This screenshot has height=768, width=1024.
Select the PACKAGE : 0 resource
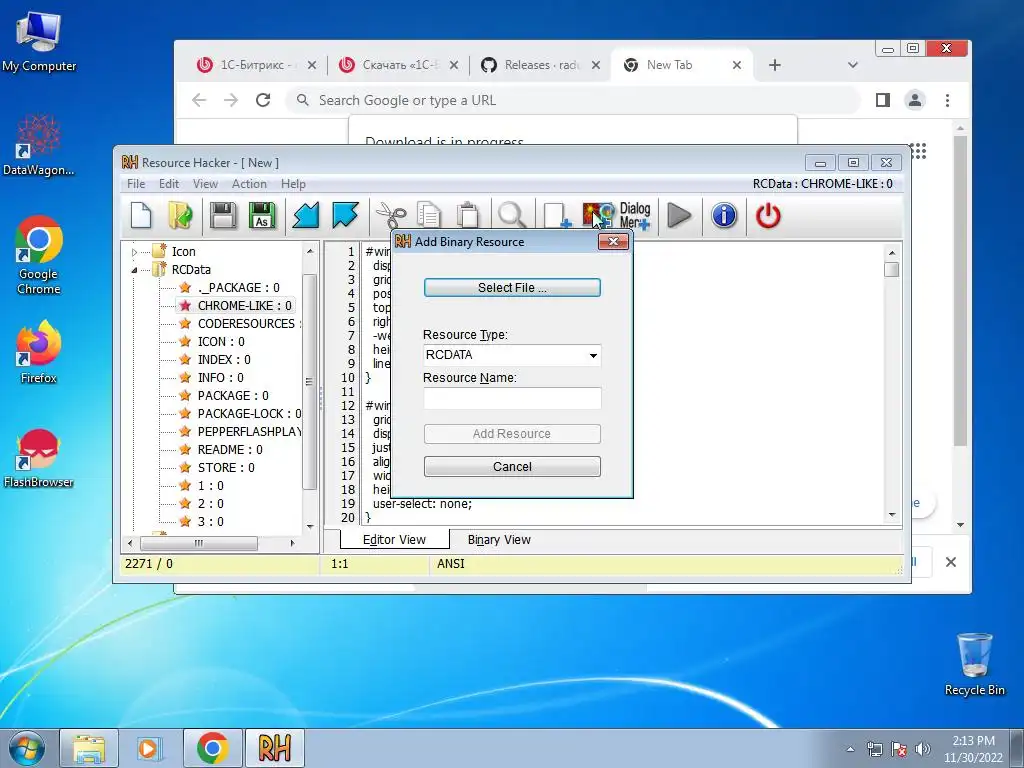click(233, 396)
